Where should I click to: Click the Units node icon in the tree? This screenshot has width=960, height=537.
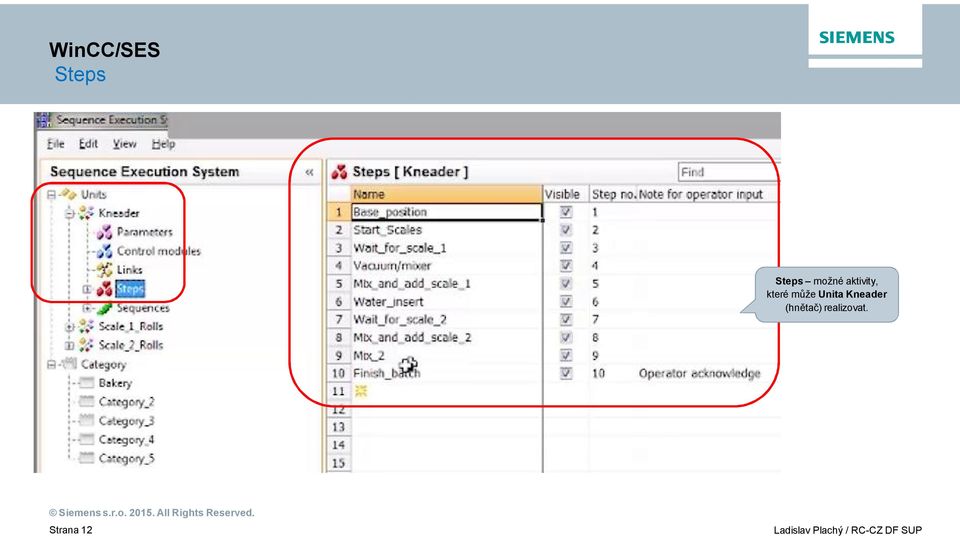69,194
